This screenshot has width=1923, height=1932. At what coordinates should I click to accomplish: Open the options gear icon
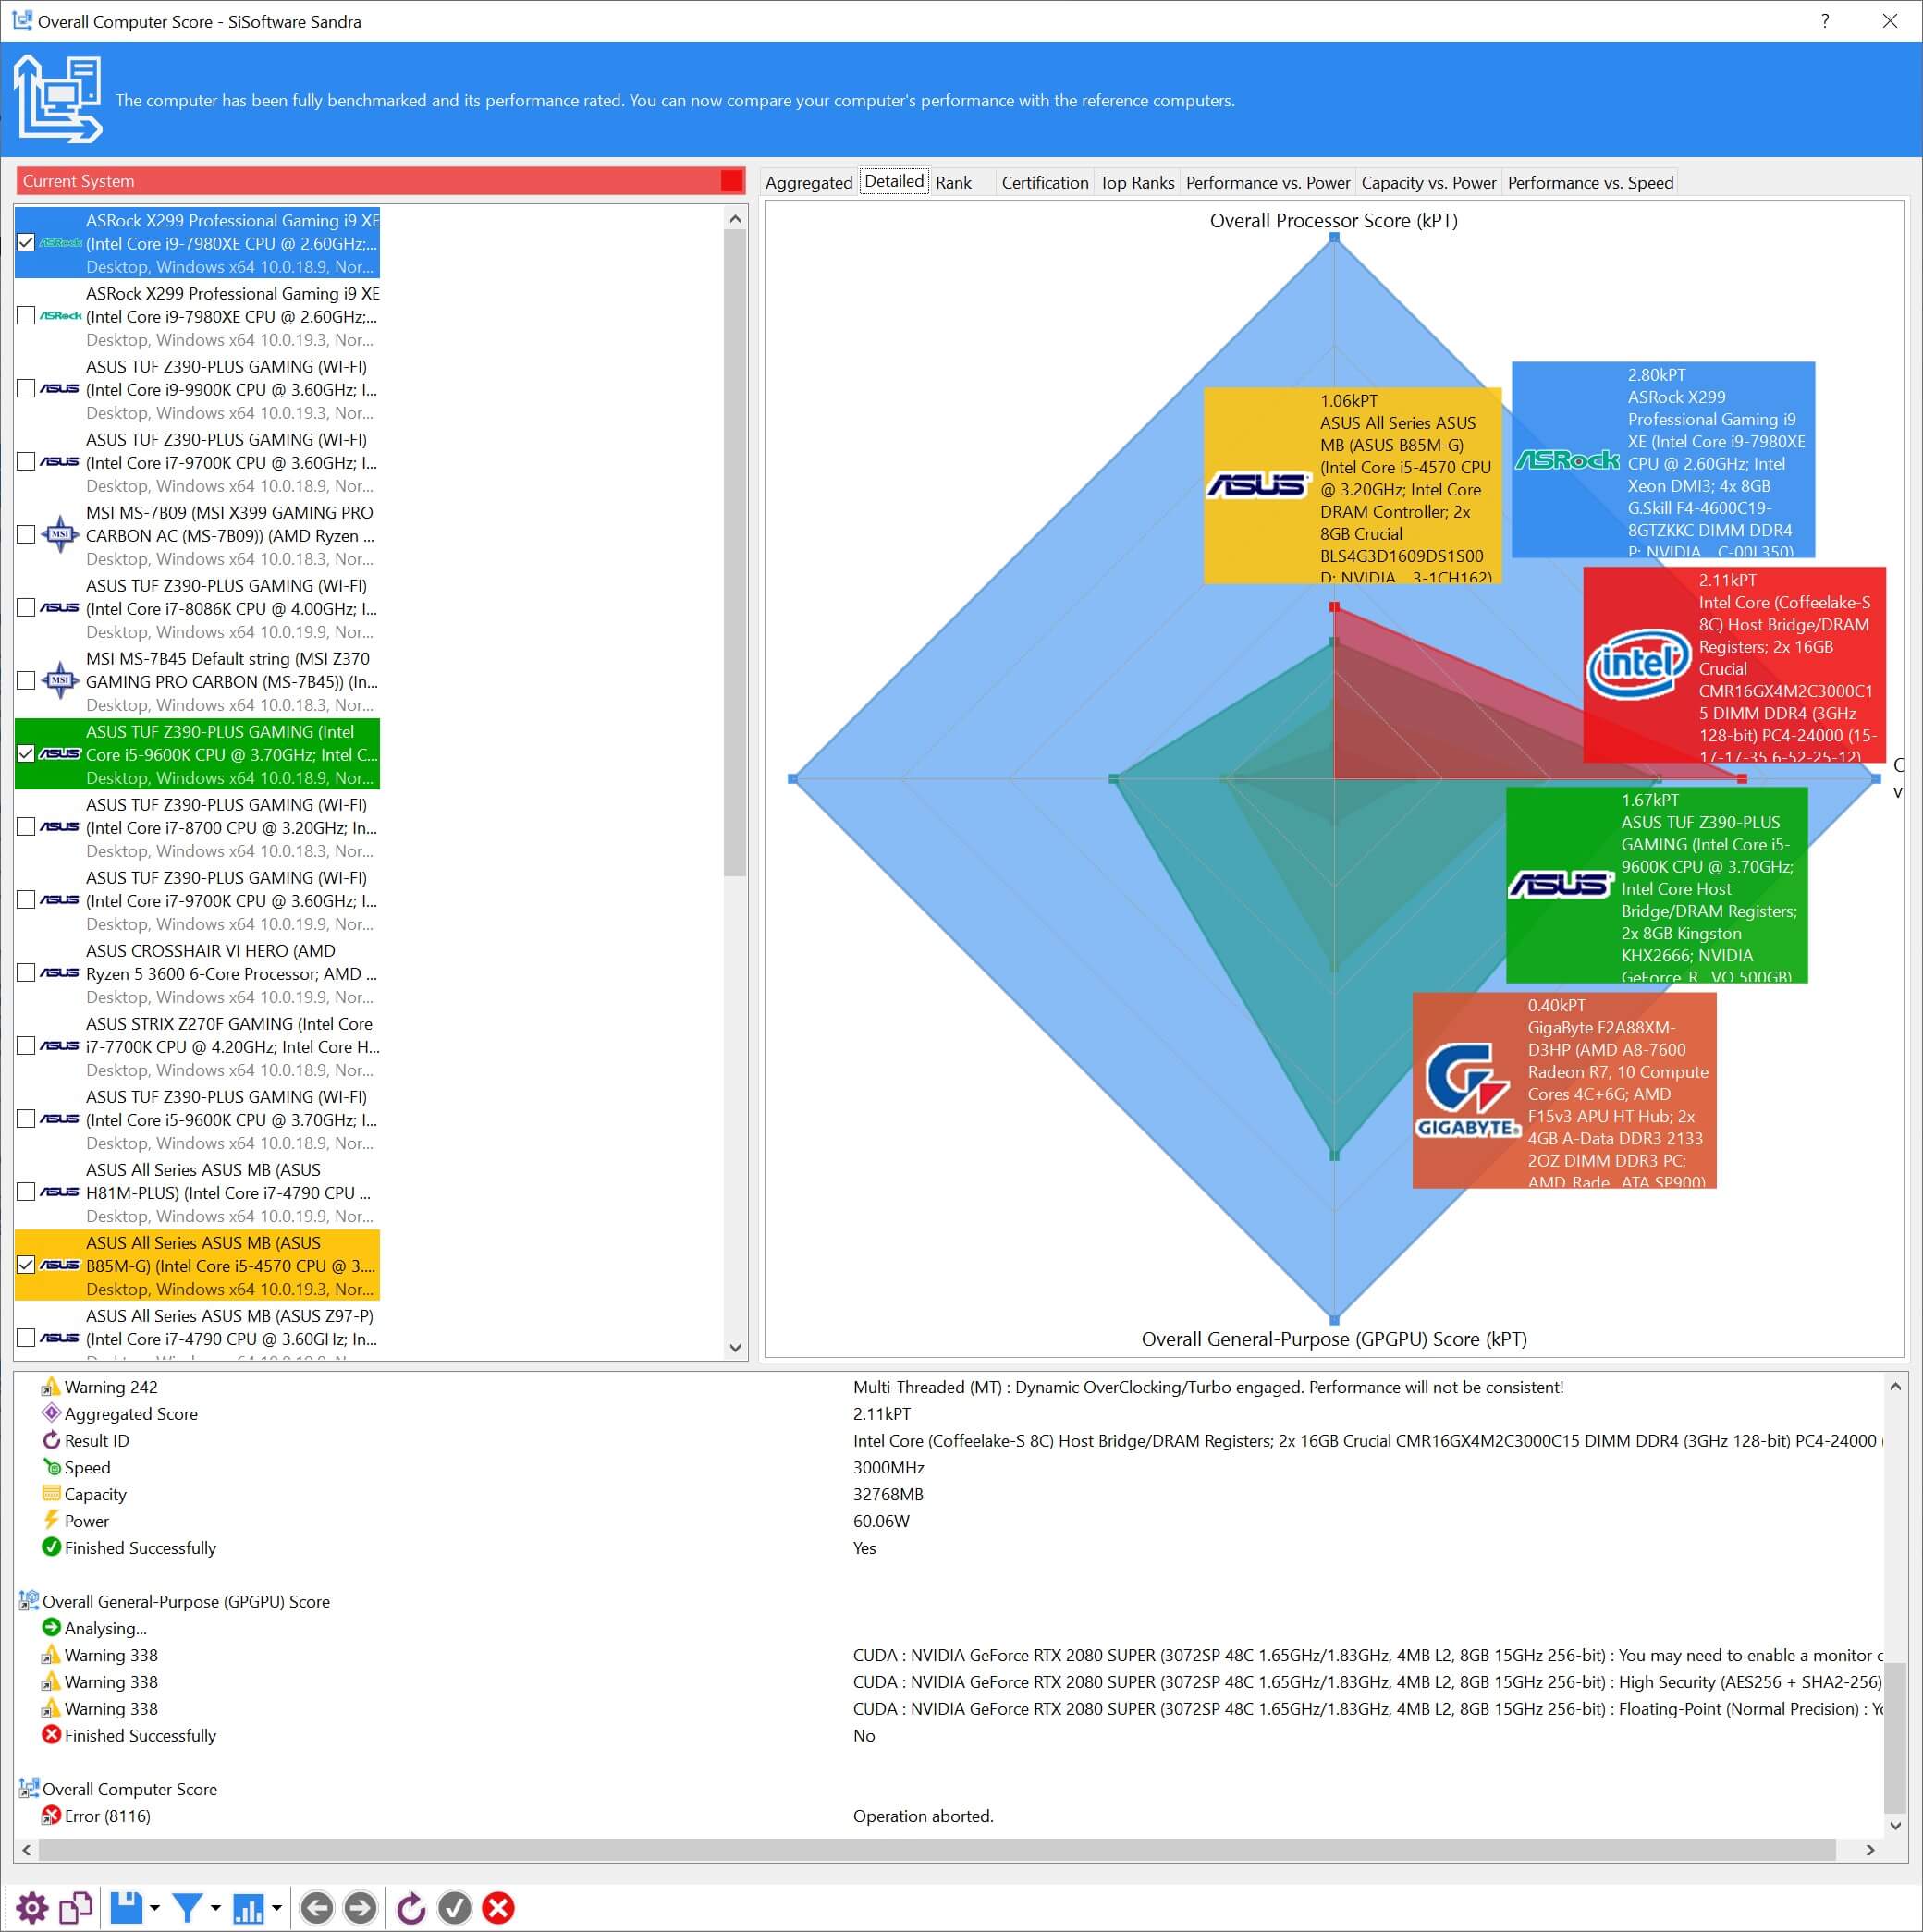tap(31, 1908)
